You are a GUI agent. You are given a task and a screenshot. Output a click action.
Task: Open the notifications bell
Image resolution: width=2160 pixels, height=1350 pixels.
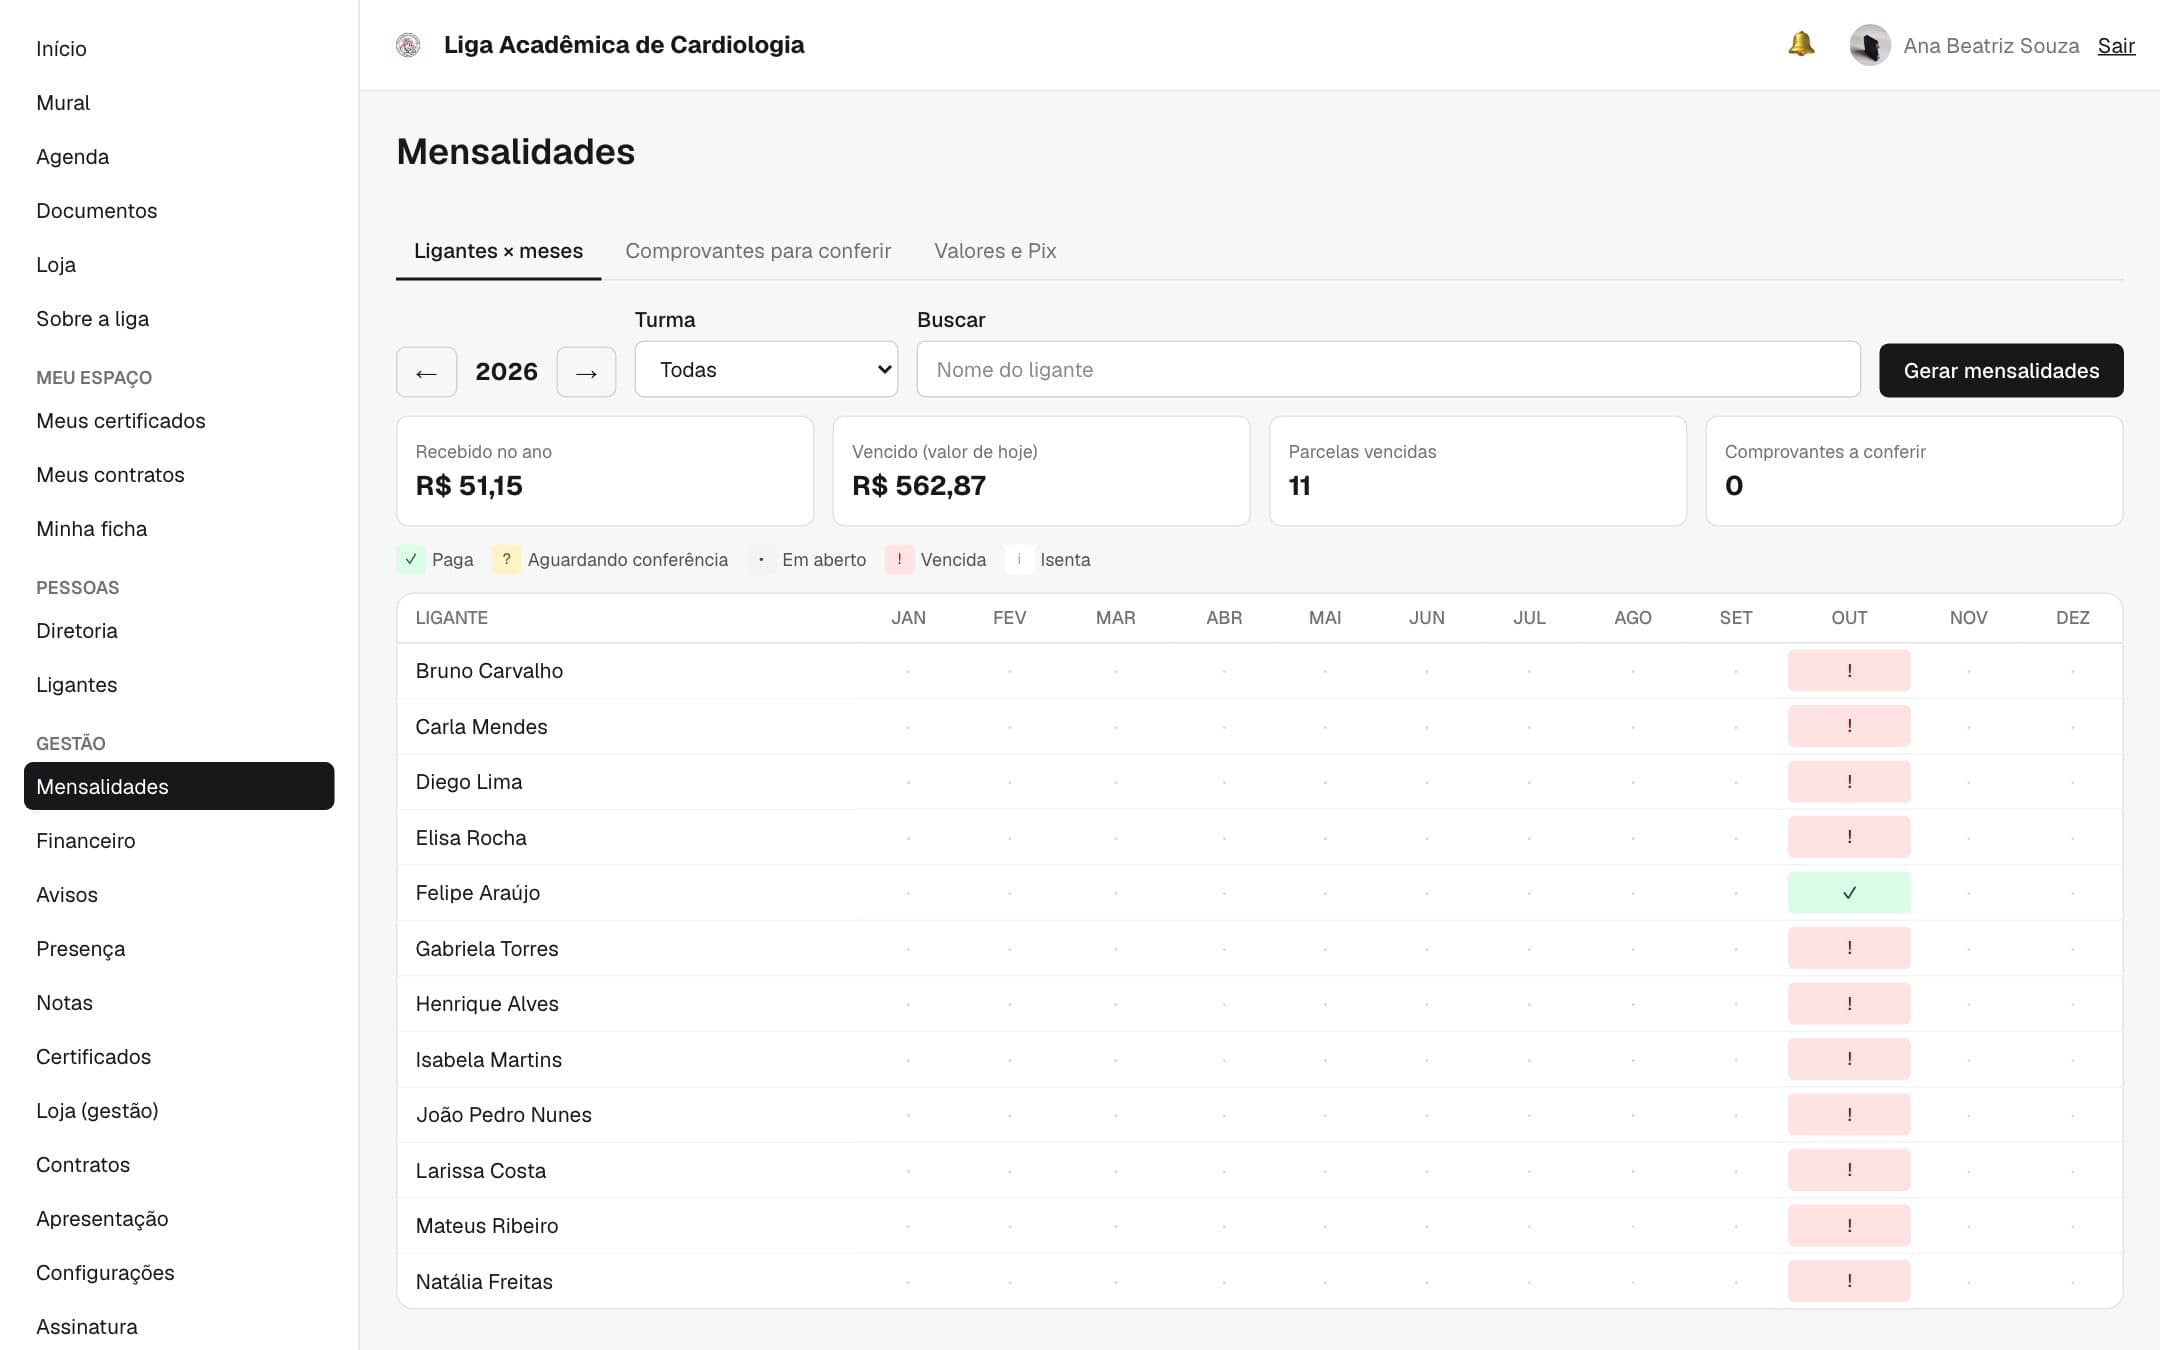pyautogui.click(x=1801, y=45)
